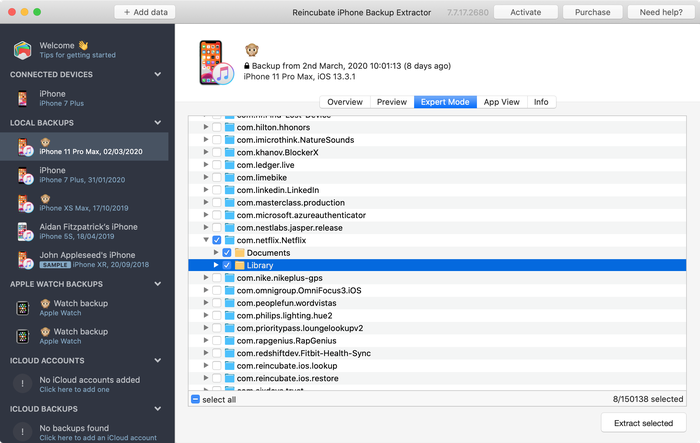Click the com.hilton.hhonors folder icon

pos(229,127)
